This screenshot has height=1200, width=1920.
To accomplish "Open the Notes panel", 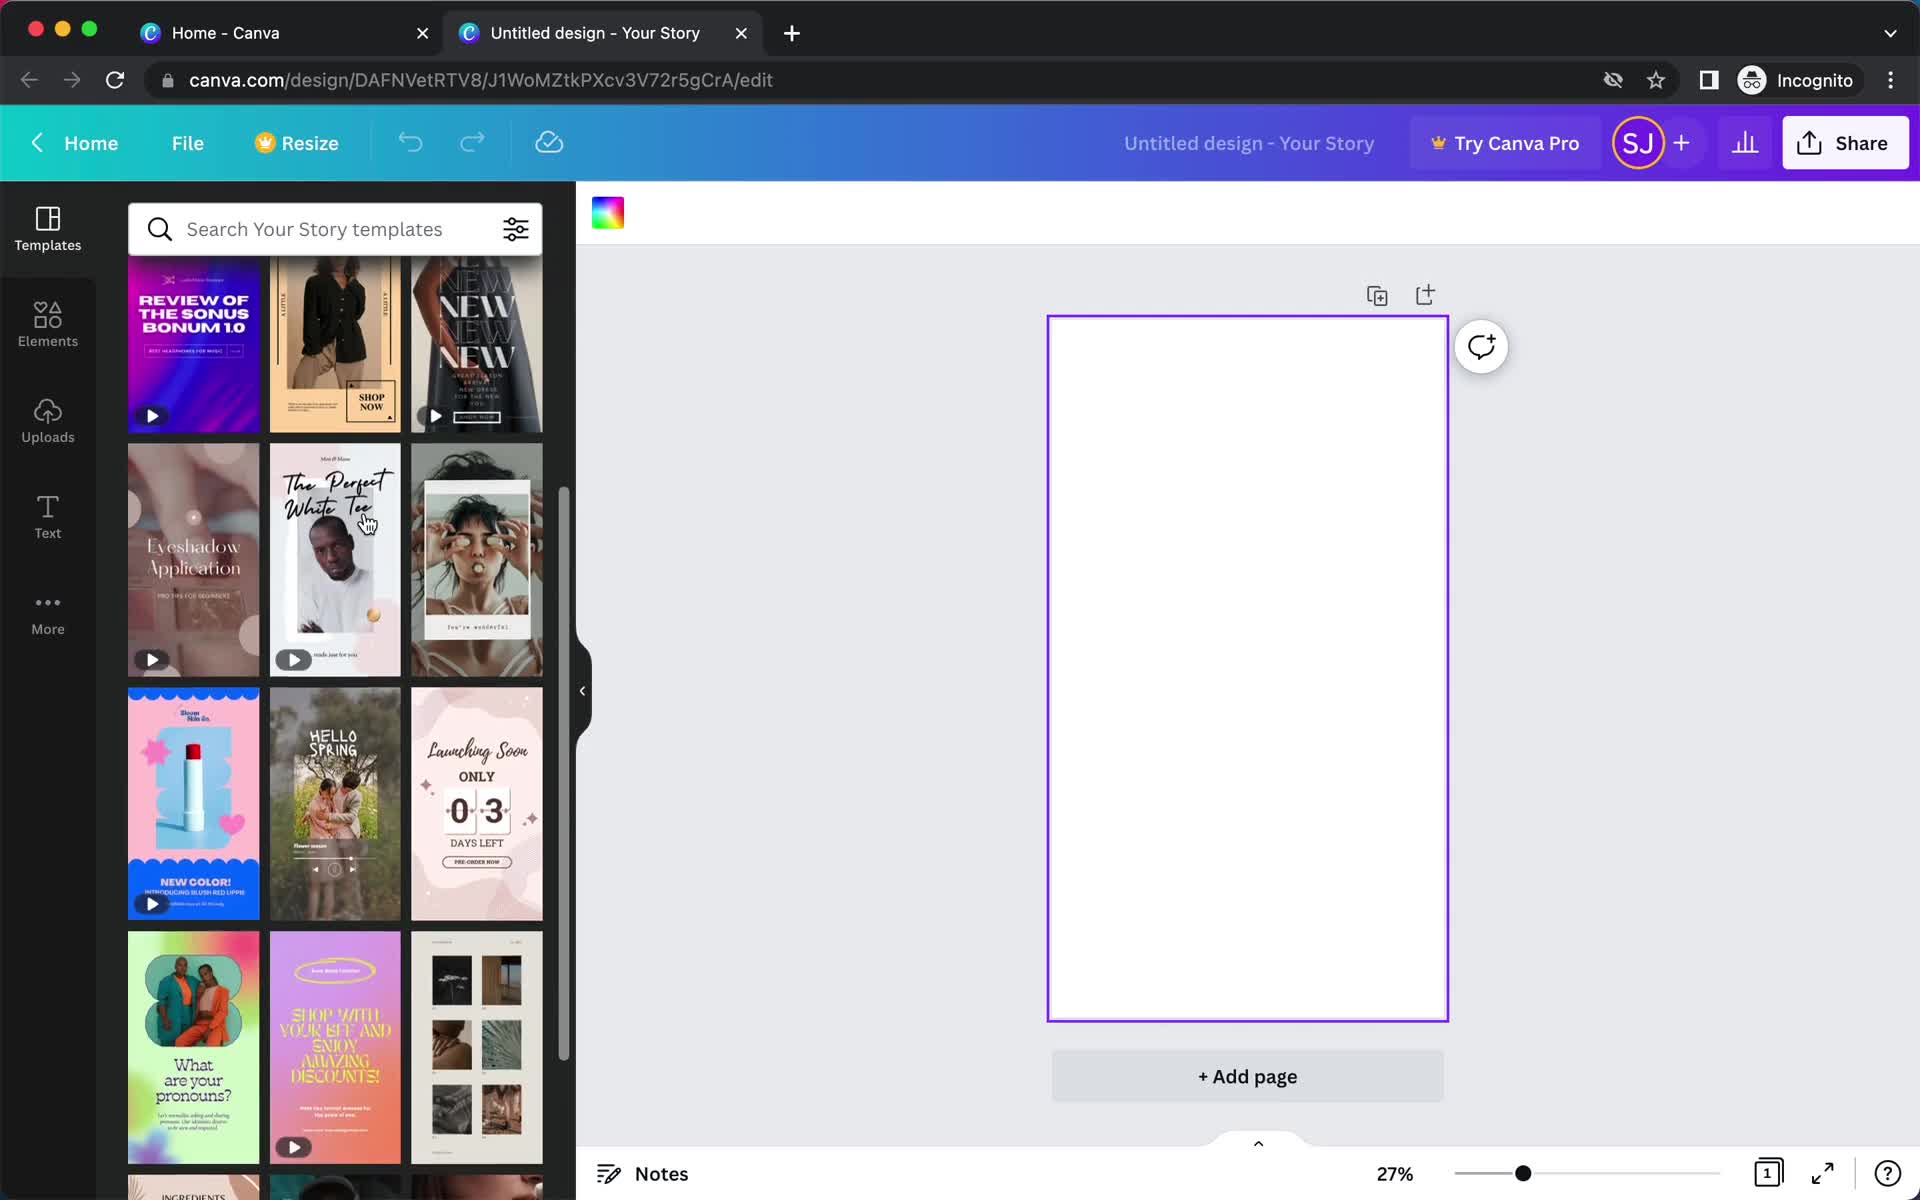I will pyautogui.click(x=642, y=1173).
